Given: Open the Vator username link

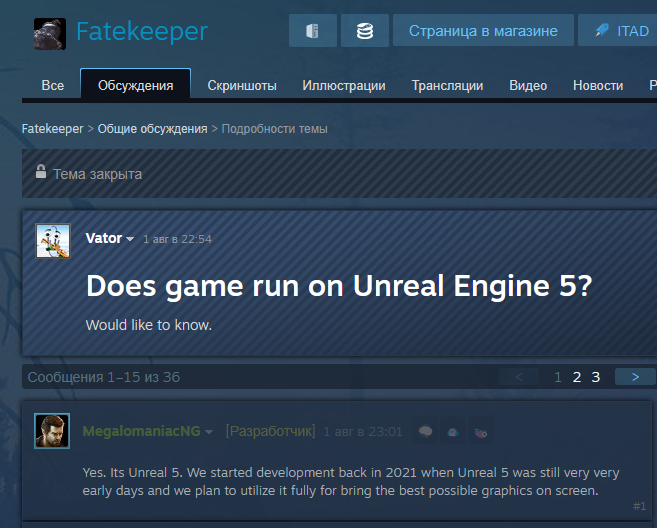Looking at the screenshot, I should coord(103,238).
